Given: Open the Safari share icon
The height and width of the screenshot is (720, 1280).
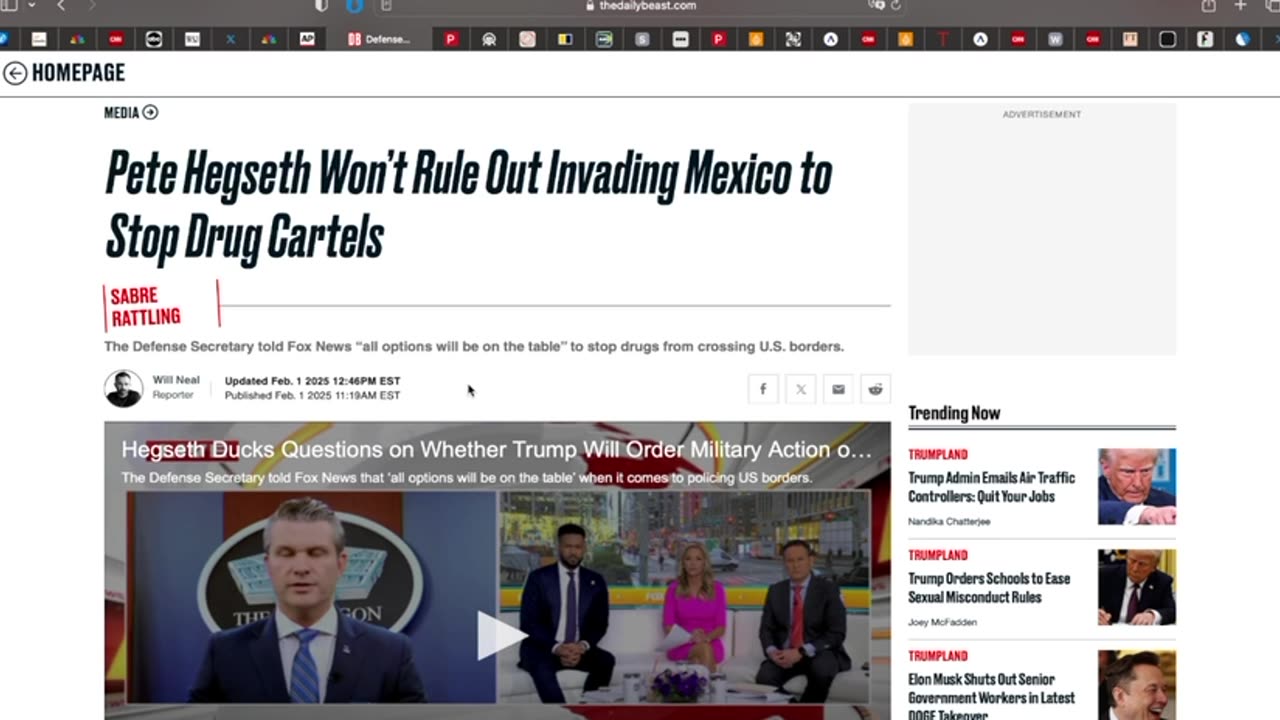Looking at the screenshot, I should click(1208, 6).
